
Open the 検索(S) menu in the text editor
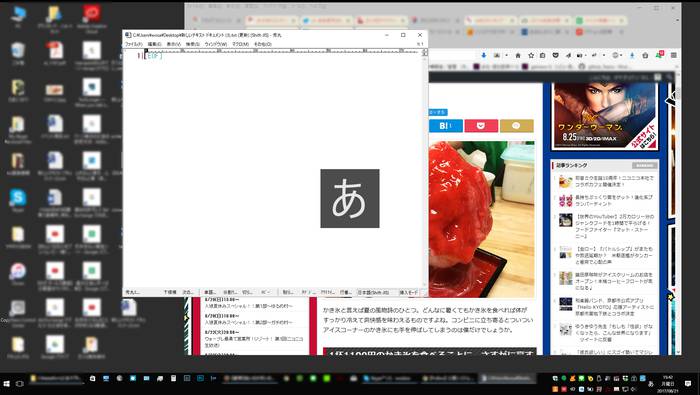click(192, 44)
